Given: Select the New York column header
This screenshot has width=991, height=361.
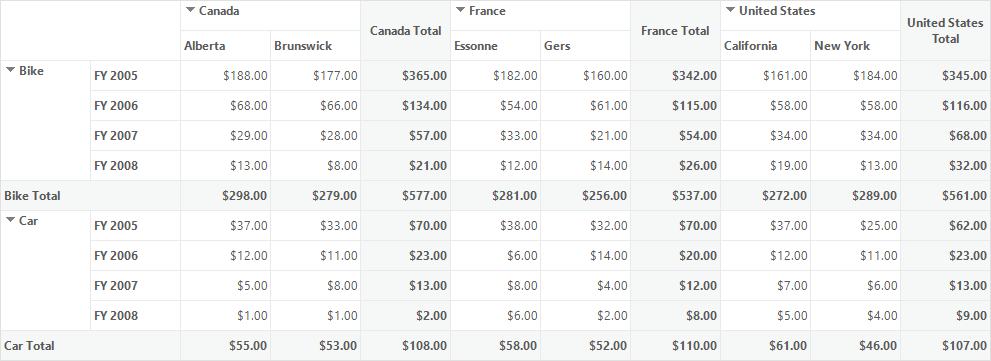Looking at the screenshot, I should click(856, 46).
